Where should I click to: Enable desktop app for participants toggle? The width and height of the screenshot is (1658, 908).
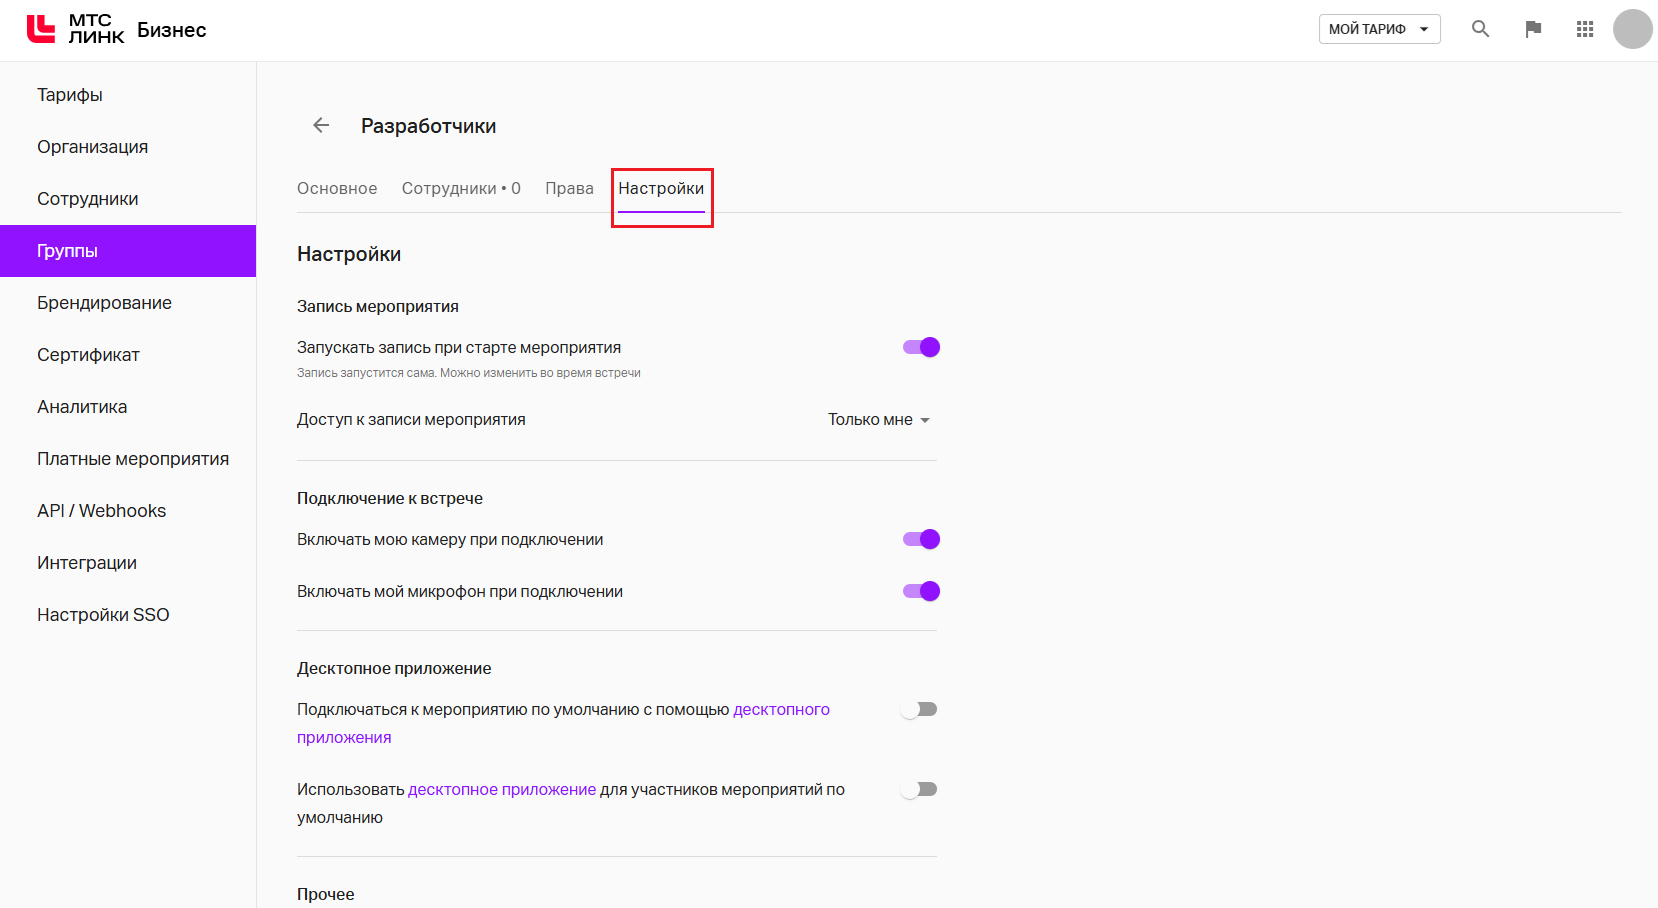point(919,789)
